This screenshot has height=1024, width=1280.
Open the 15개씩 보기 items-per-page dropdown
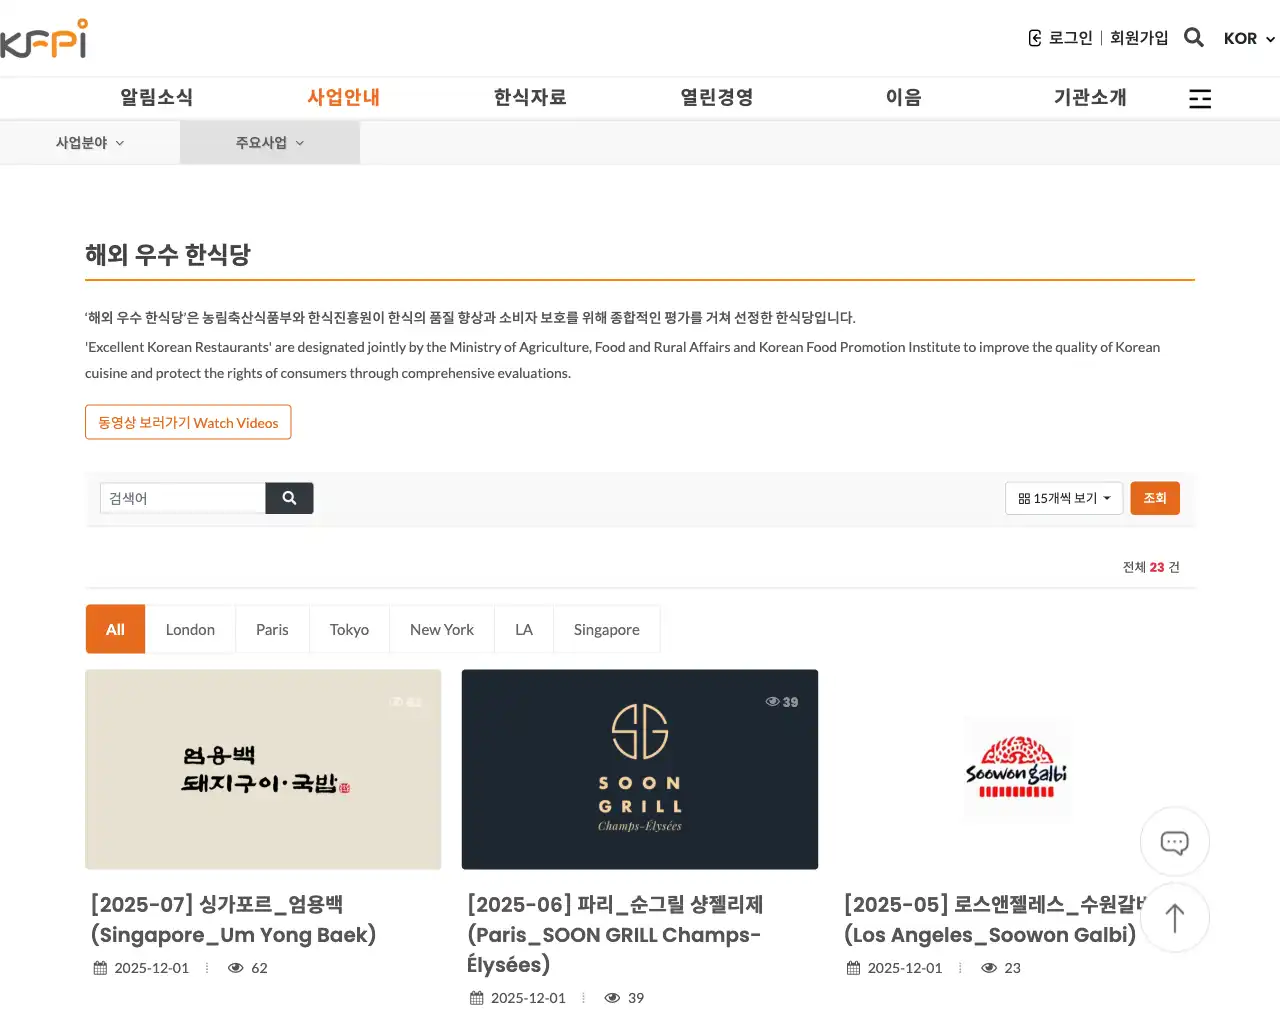1064,498
